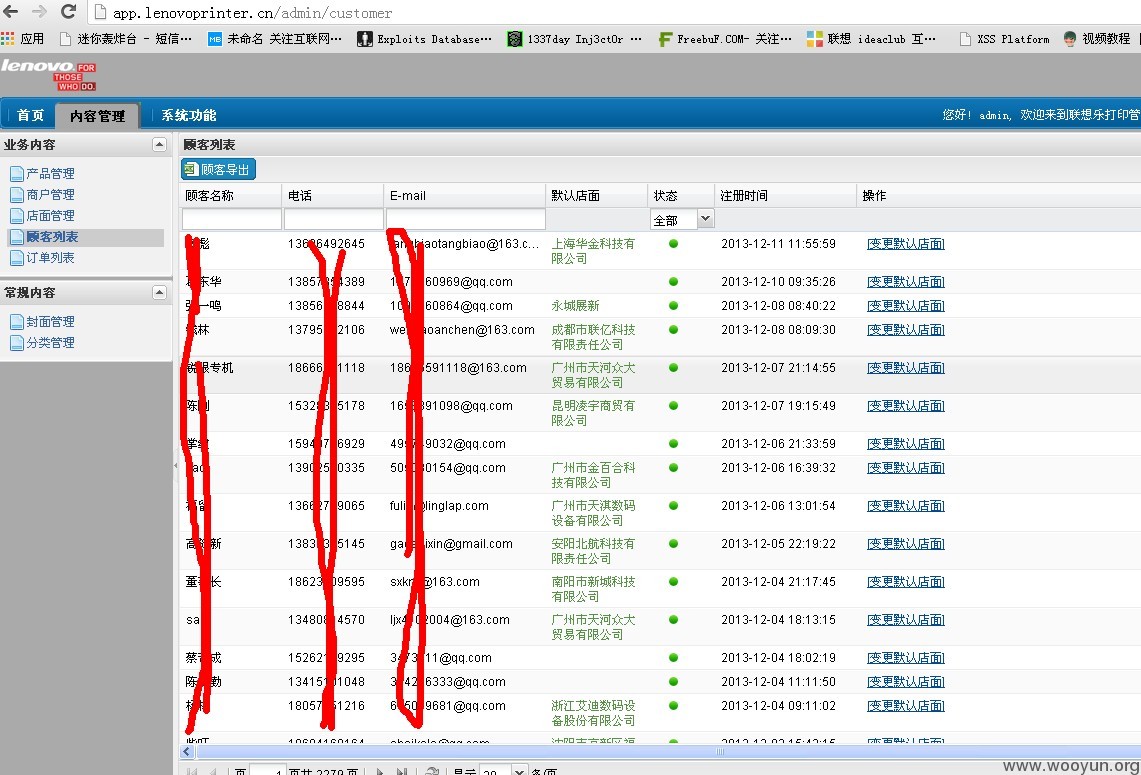Click the horizontal scrollbar left arrow
This screenshot has width=1141, height=775.
pyautogui.click(x=187, y=752)
